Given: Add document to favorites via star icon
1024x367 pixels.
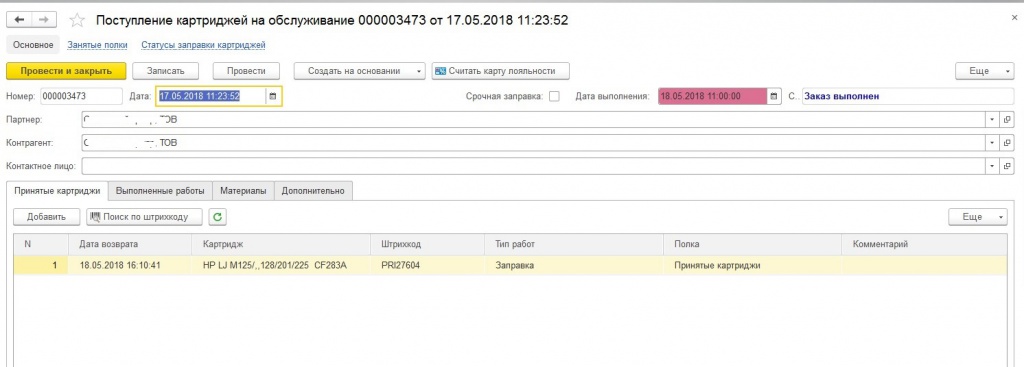Looking at the screenshot, I should 77,20.
